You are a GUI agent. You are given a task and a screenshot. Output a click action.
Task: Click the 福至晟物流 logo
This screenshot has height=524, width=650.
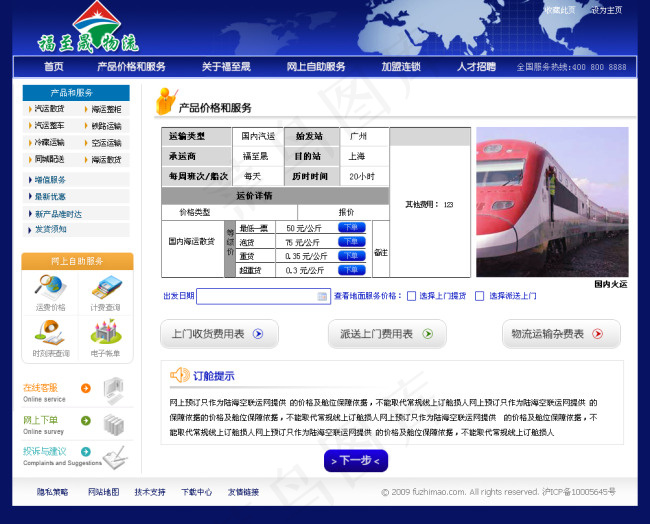pos(88,30)
